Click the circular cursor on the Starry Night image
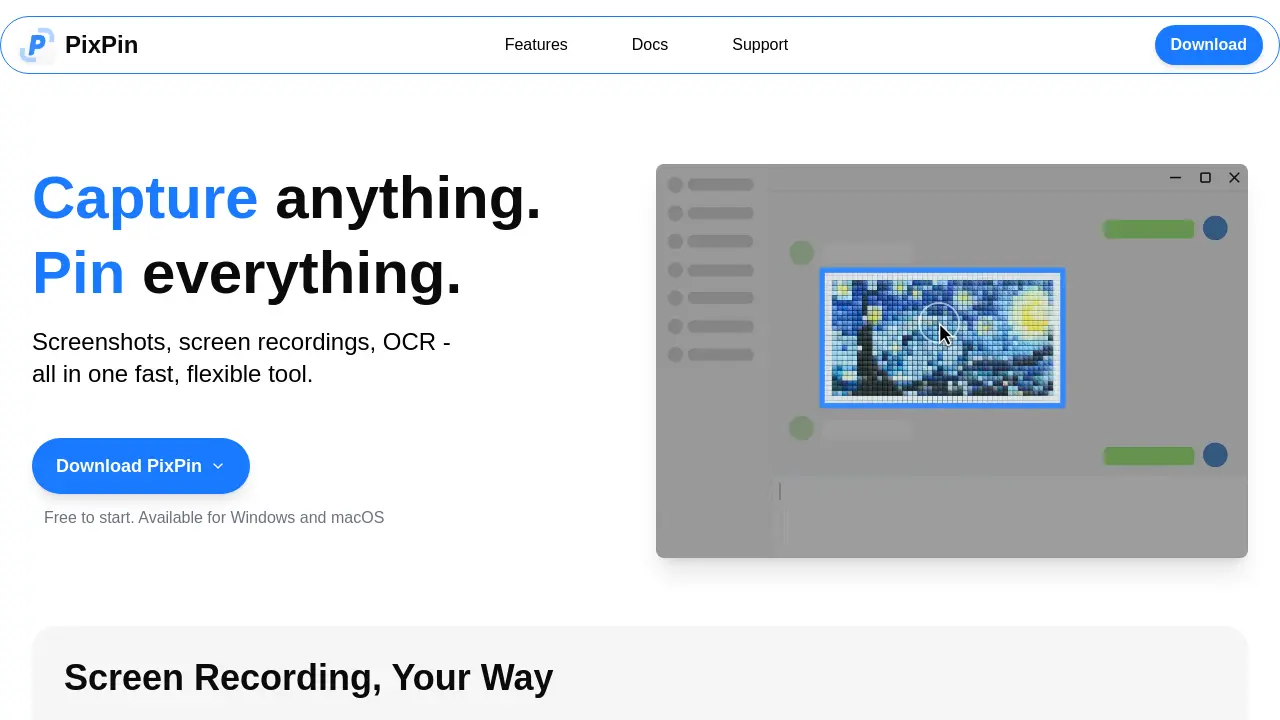Screen dimensions: 1280x720 [x=939, y=324]
